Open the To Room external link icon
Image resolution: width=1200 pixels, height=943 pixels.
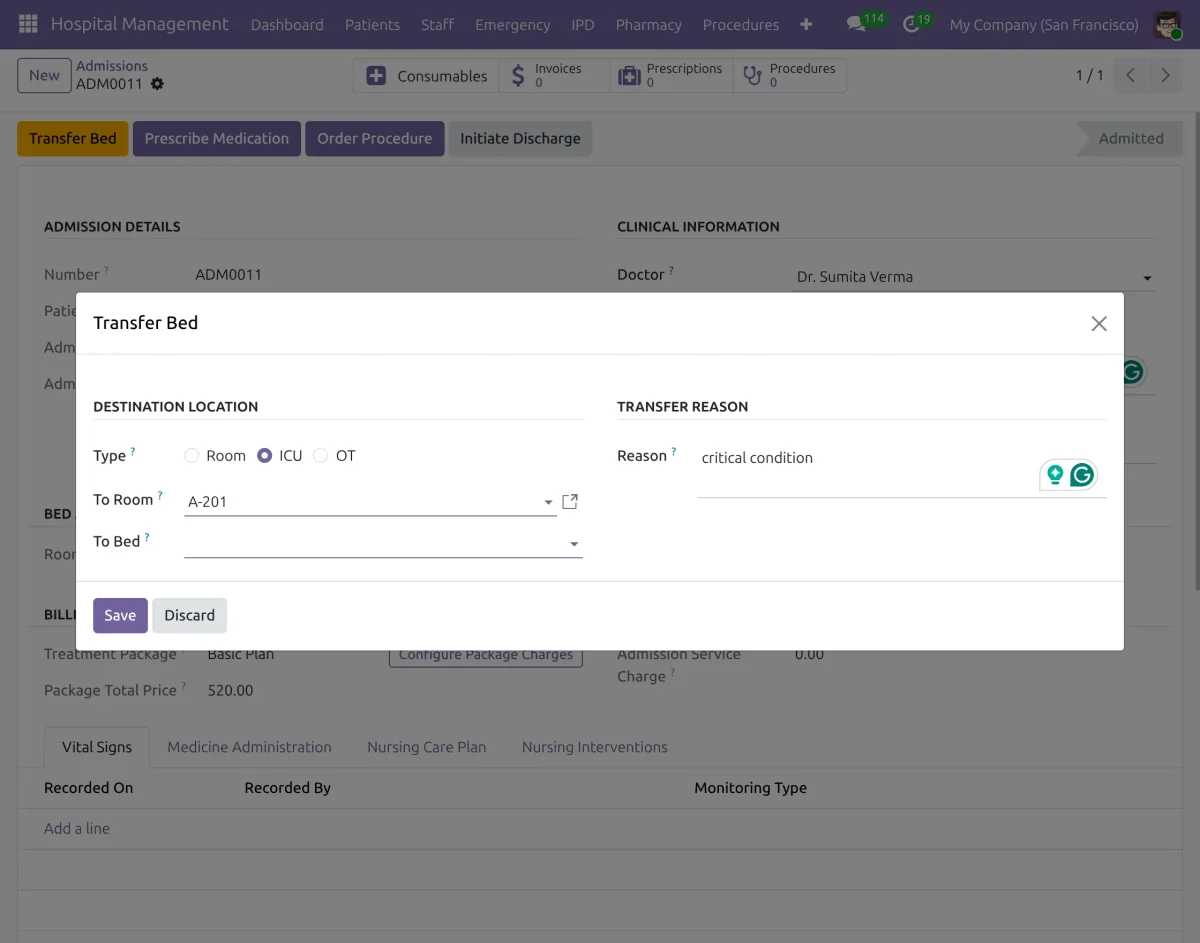point(570,501)
